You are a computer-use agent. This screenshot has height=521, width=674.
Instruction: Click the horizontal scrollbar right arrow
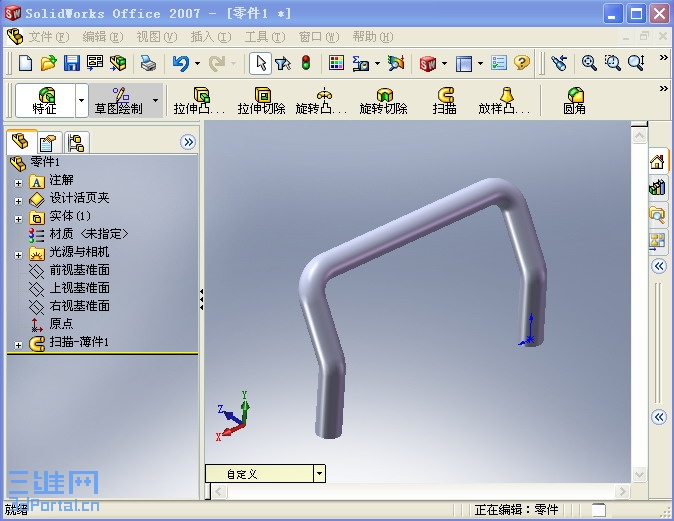tap(622, 491)
